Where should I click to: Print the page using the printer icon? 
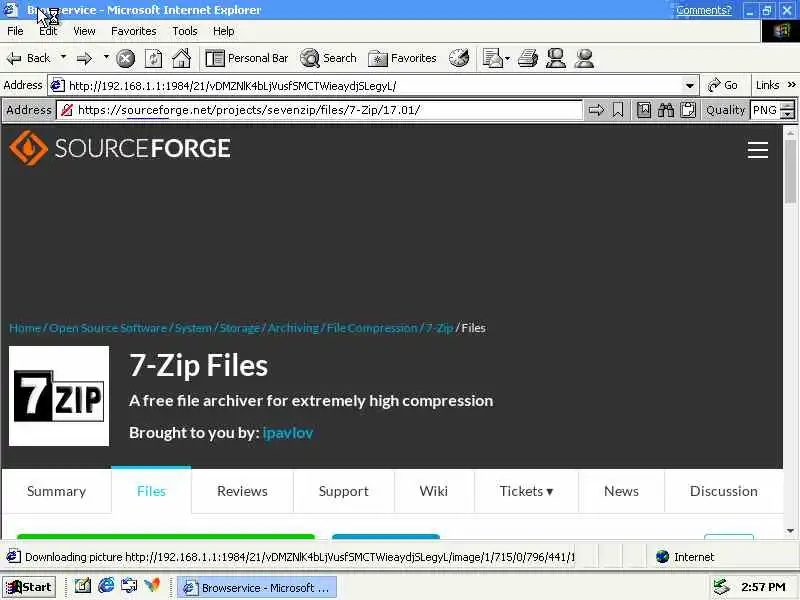528,58
